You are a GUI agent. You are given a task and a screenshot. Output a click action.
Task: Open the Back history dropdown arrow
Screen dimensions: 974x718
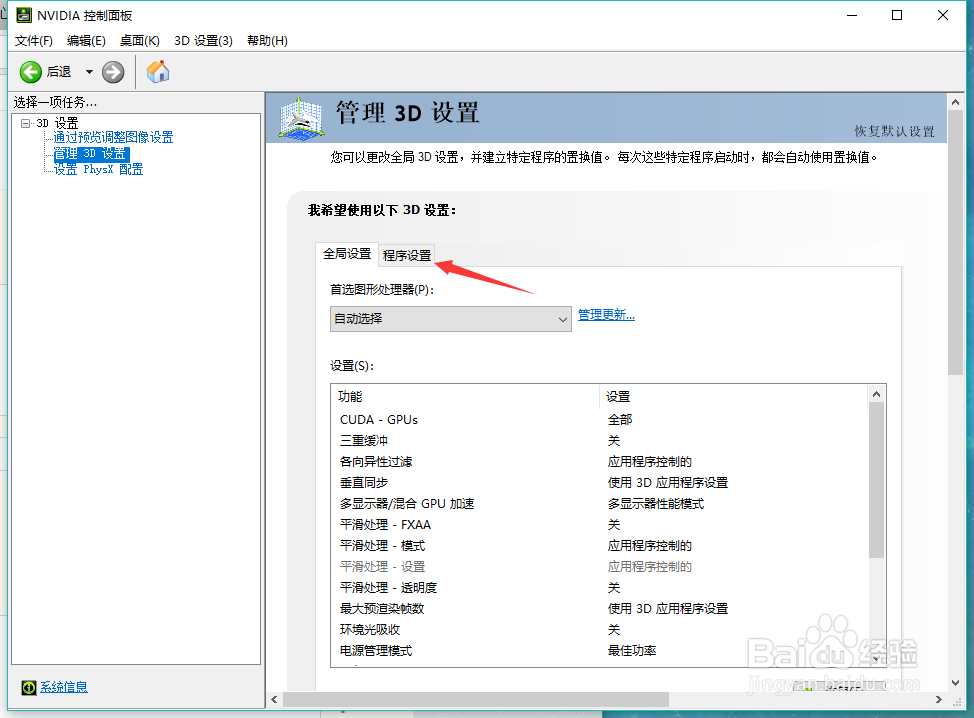point(89,72)
